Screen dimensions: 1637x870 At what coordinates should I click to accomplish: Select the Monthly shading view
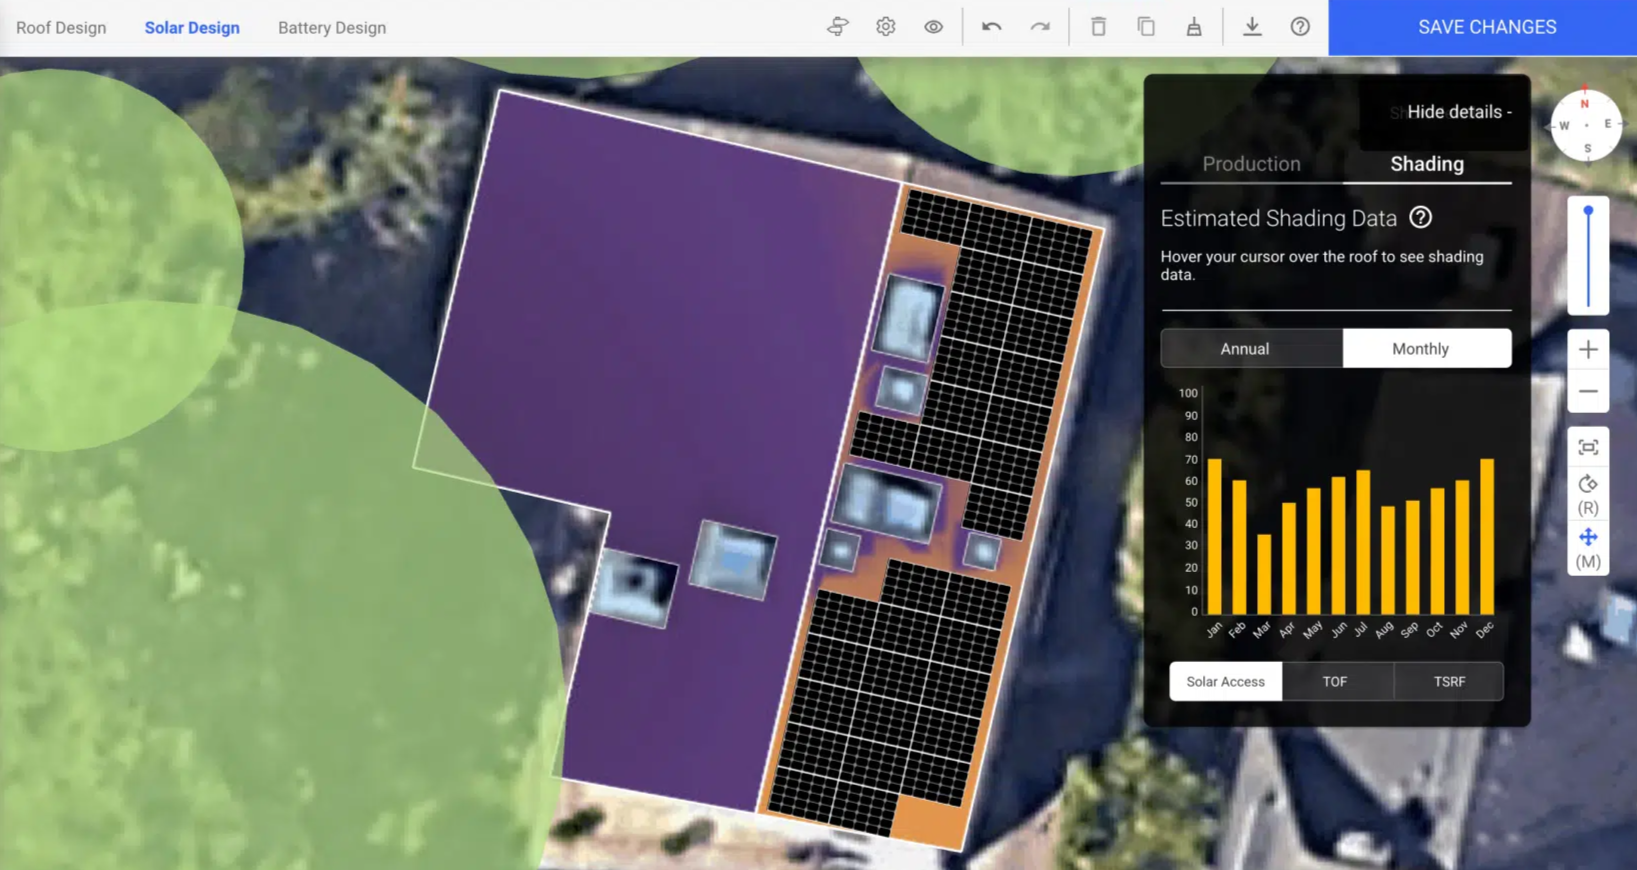pos(1420,349)
